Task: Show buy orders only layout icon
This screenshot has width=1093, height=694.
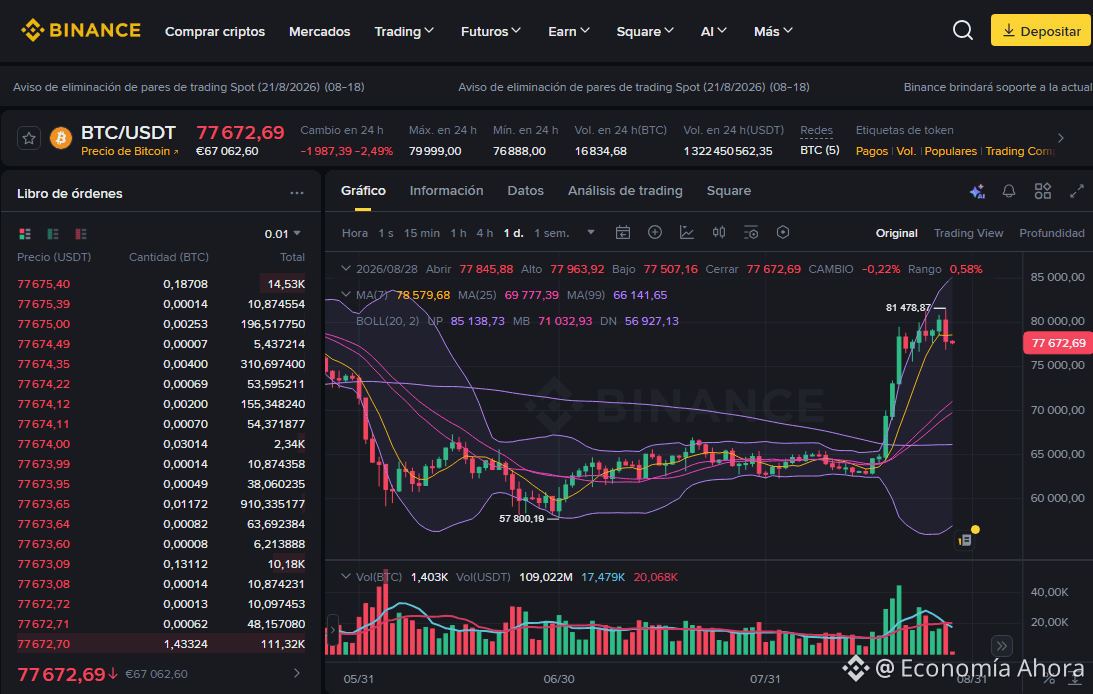Action: click(53, 233)
